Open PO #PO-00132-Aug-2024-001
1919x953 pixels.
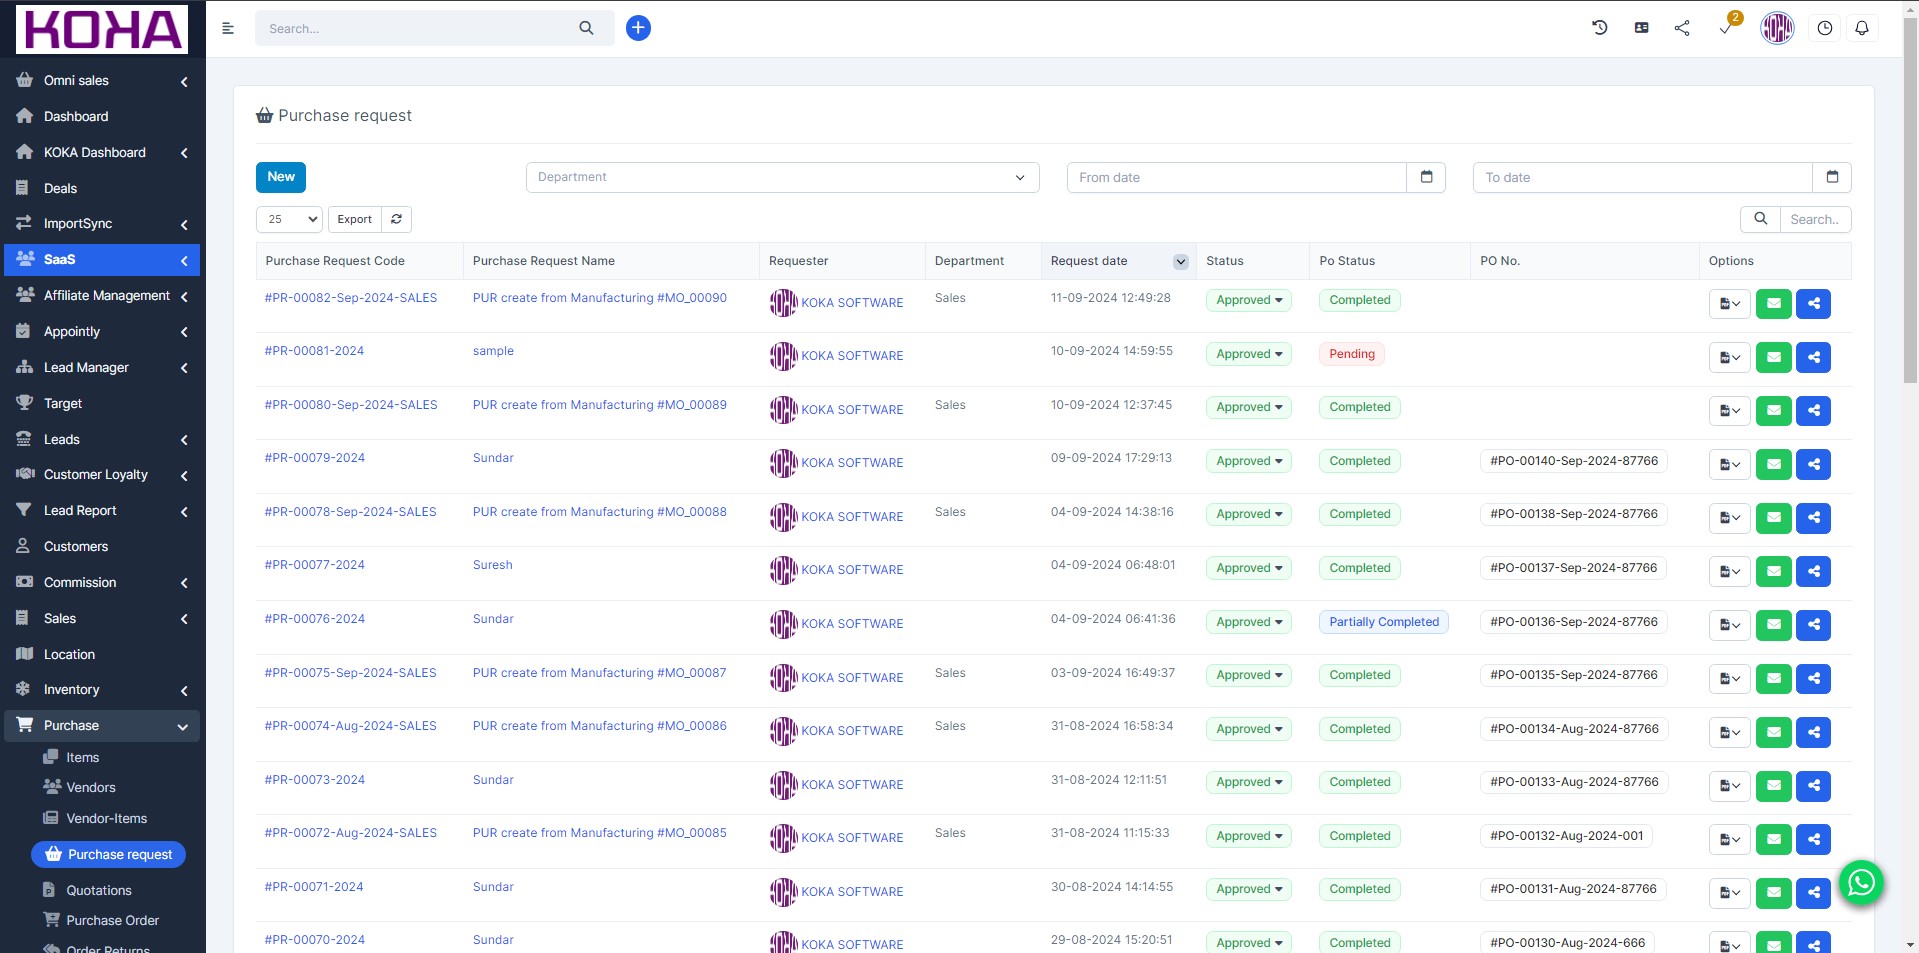1566,836
